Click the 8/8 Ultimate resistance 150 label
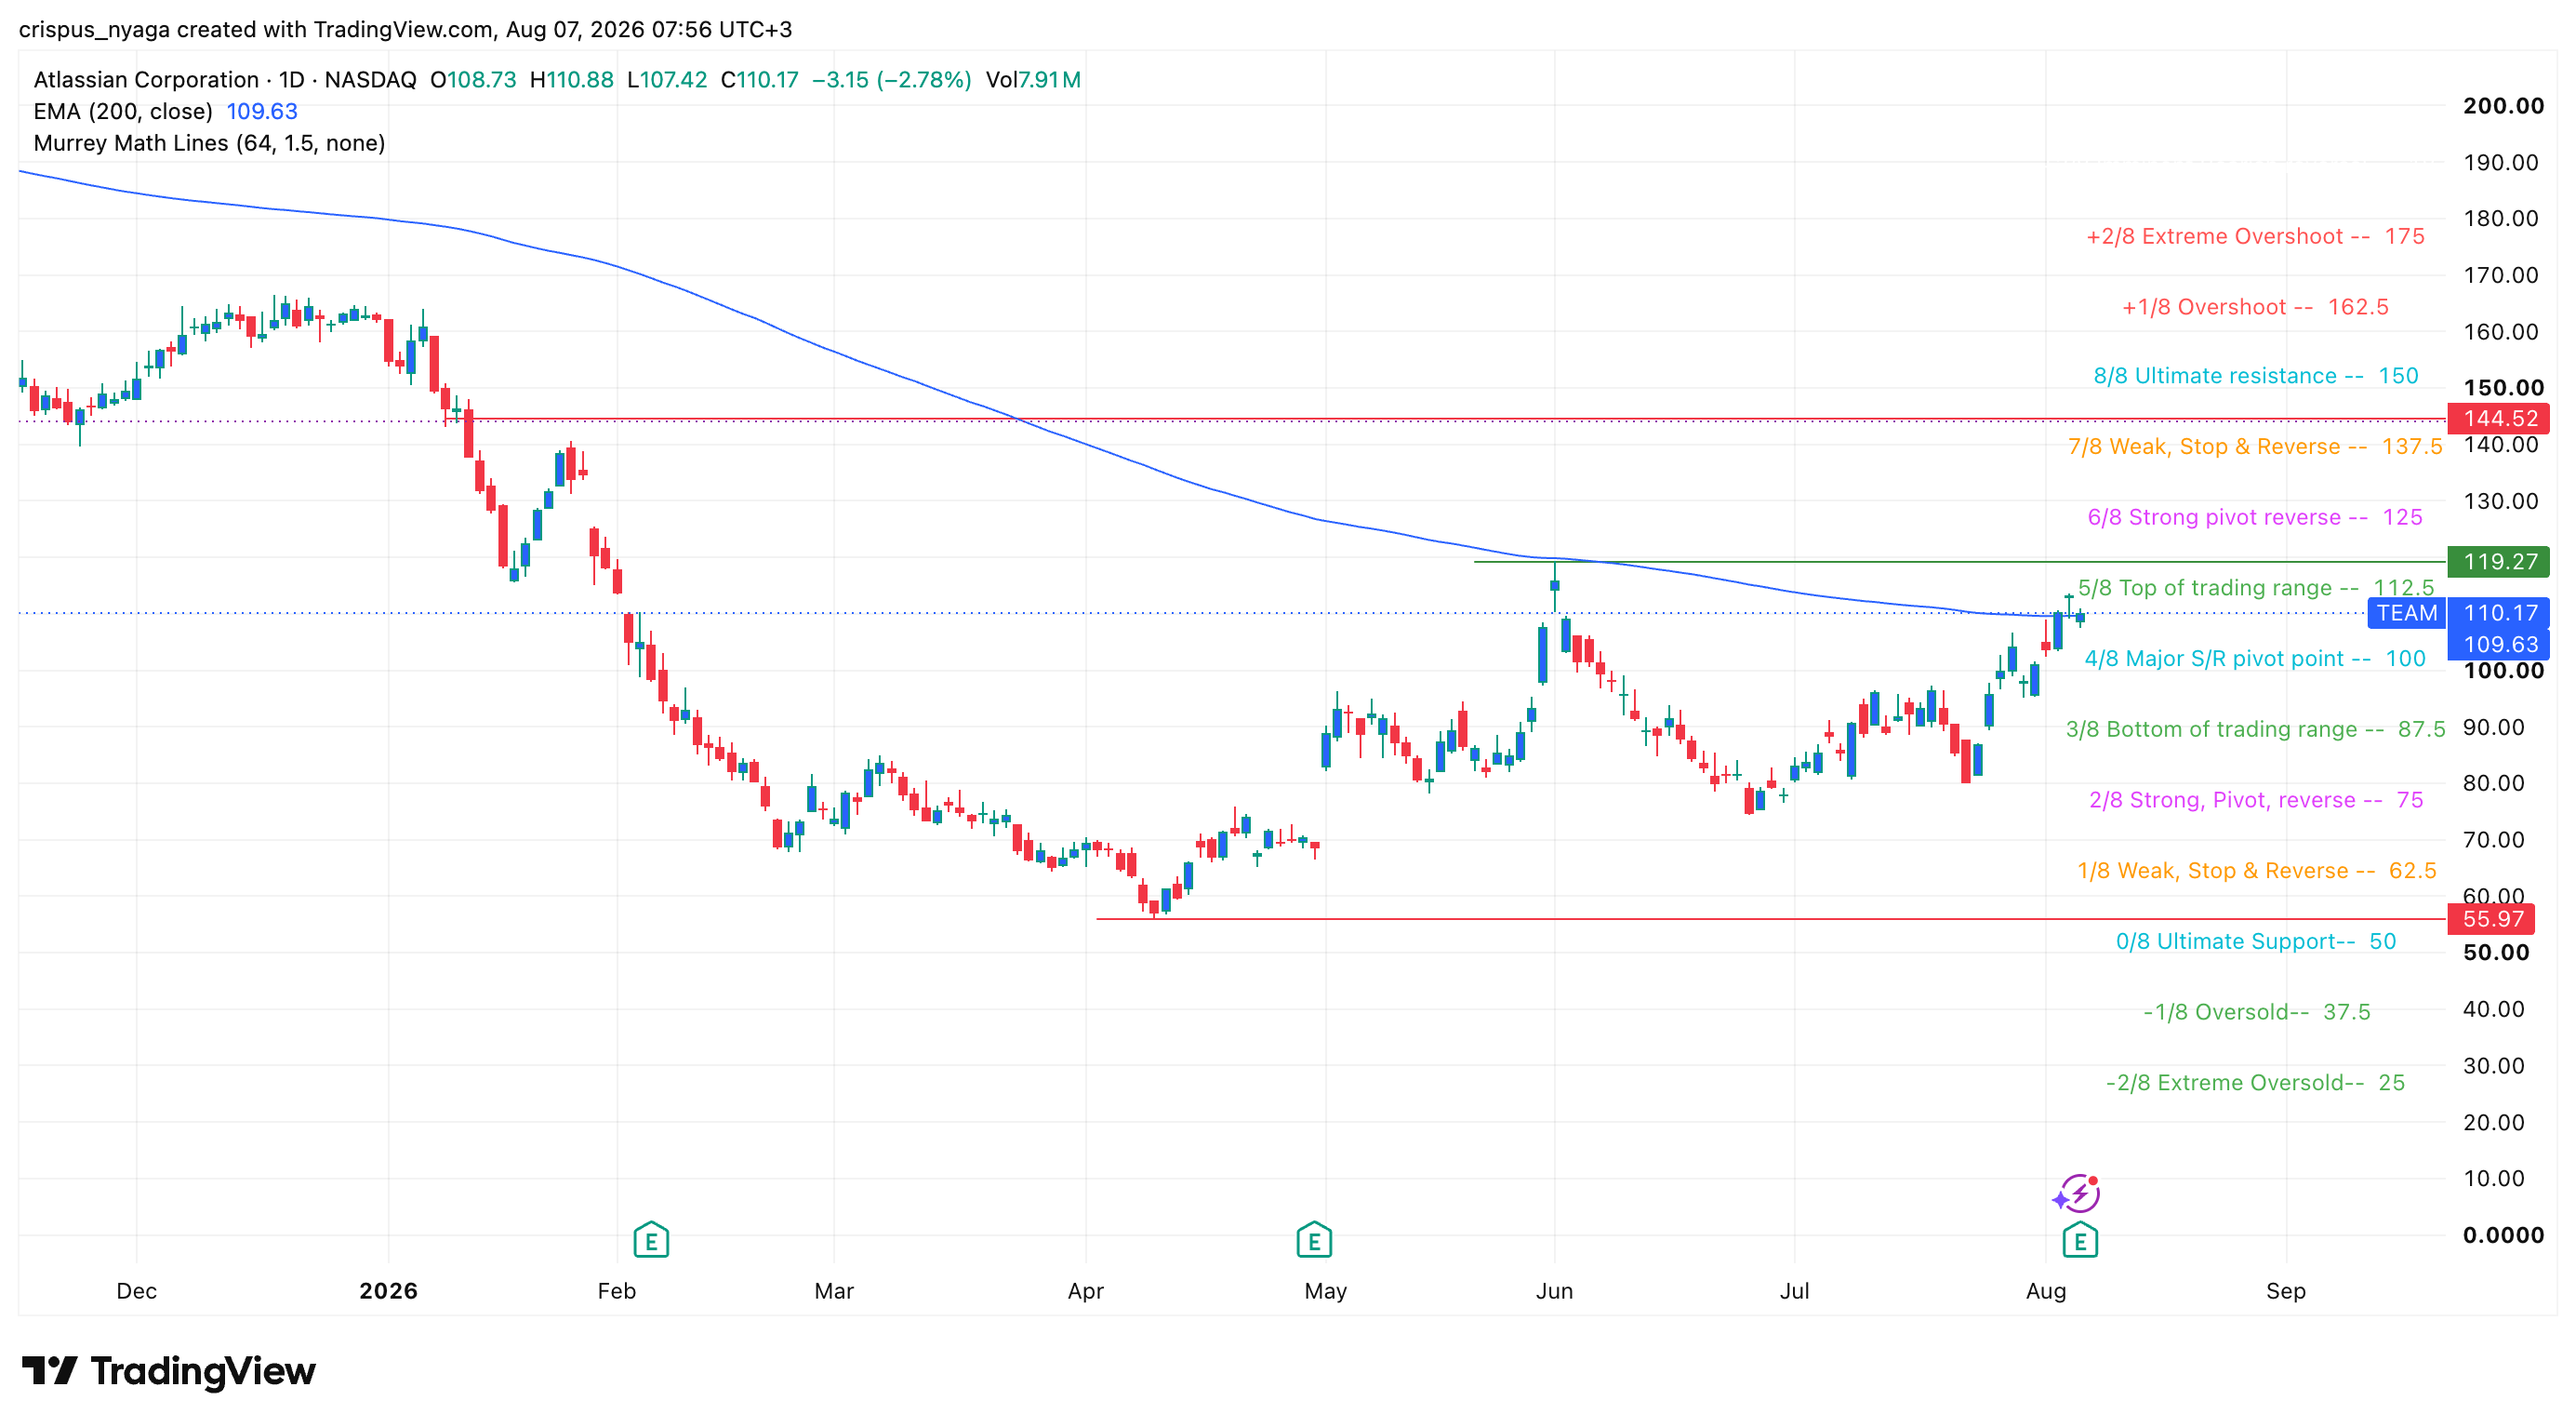The width and height of the screenshot is (2576, 1427). click(2256, 376)
